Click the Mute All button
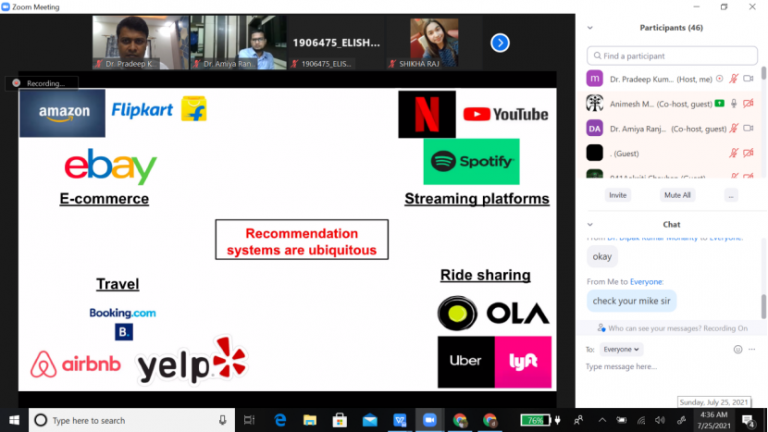768x432 pixels. pyautogui.click(x=677, y=195)
